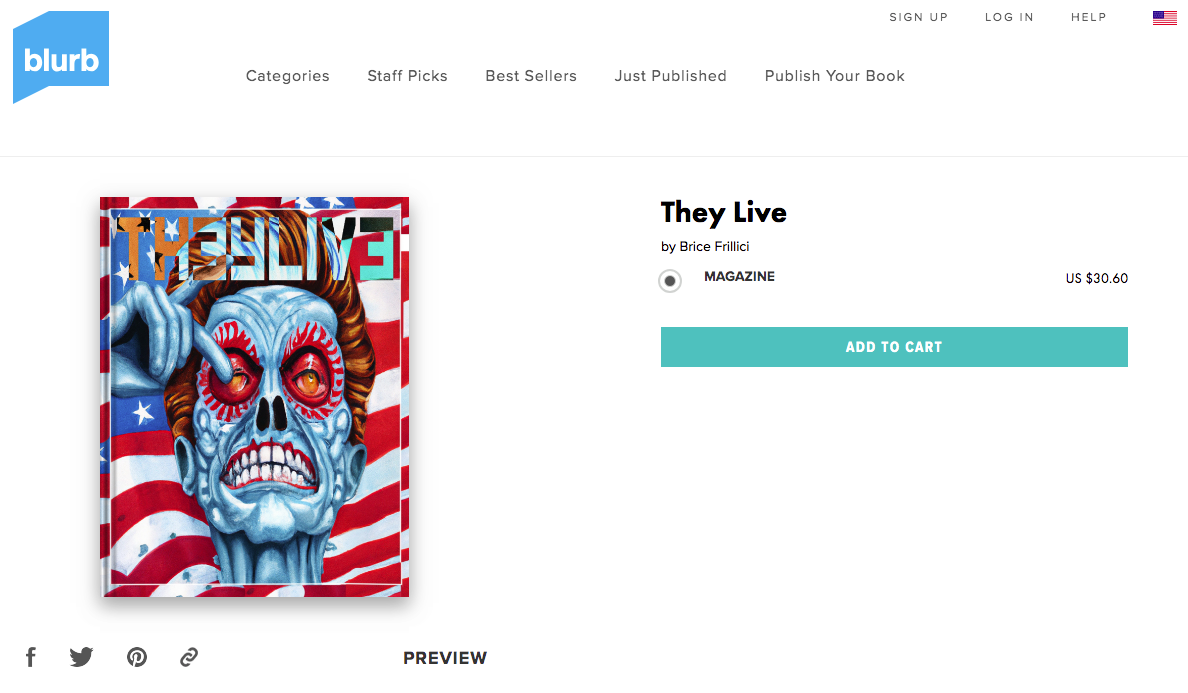The image size is (1188, 693).
Task: Open Publish Your Book menu
Action: coord(835,76)
